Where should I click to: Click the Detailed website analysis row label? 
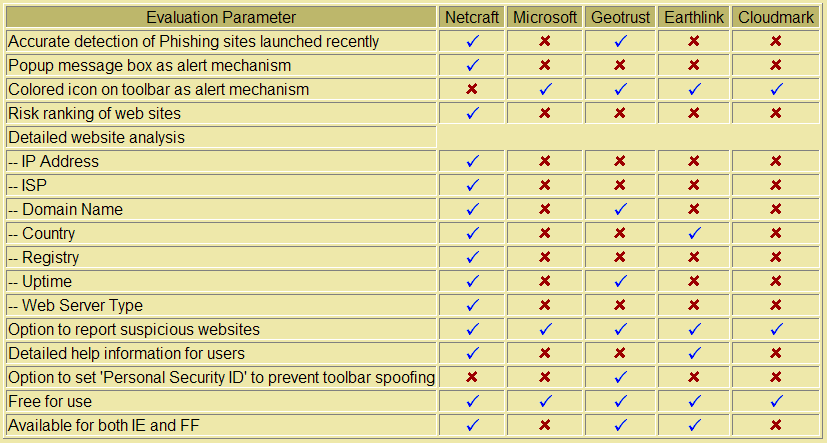tap(97, 138)
